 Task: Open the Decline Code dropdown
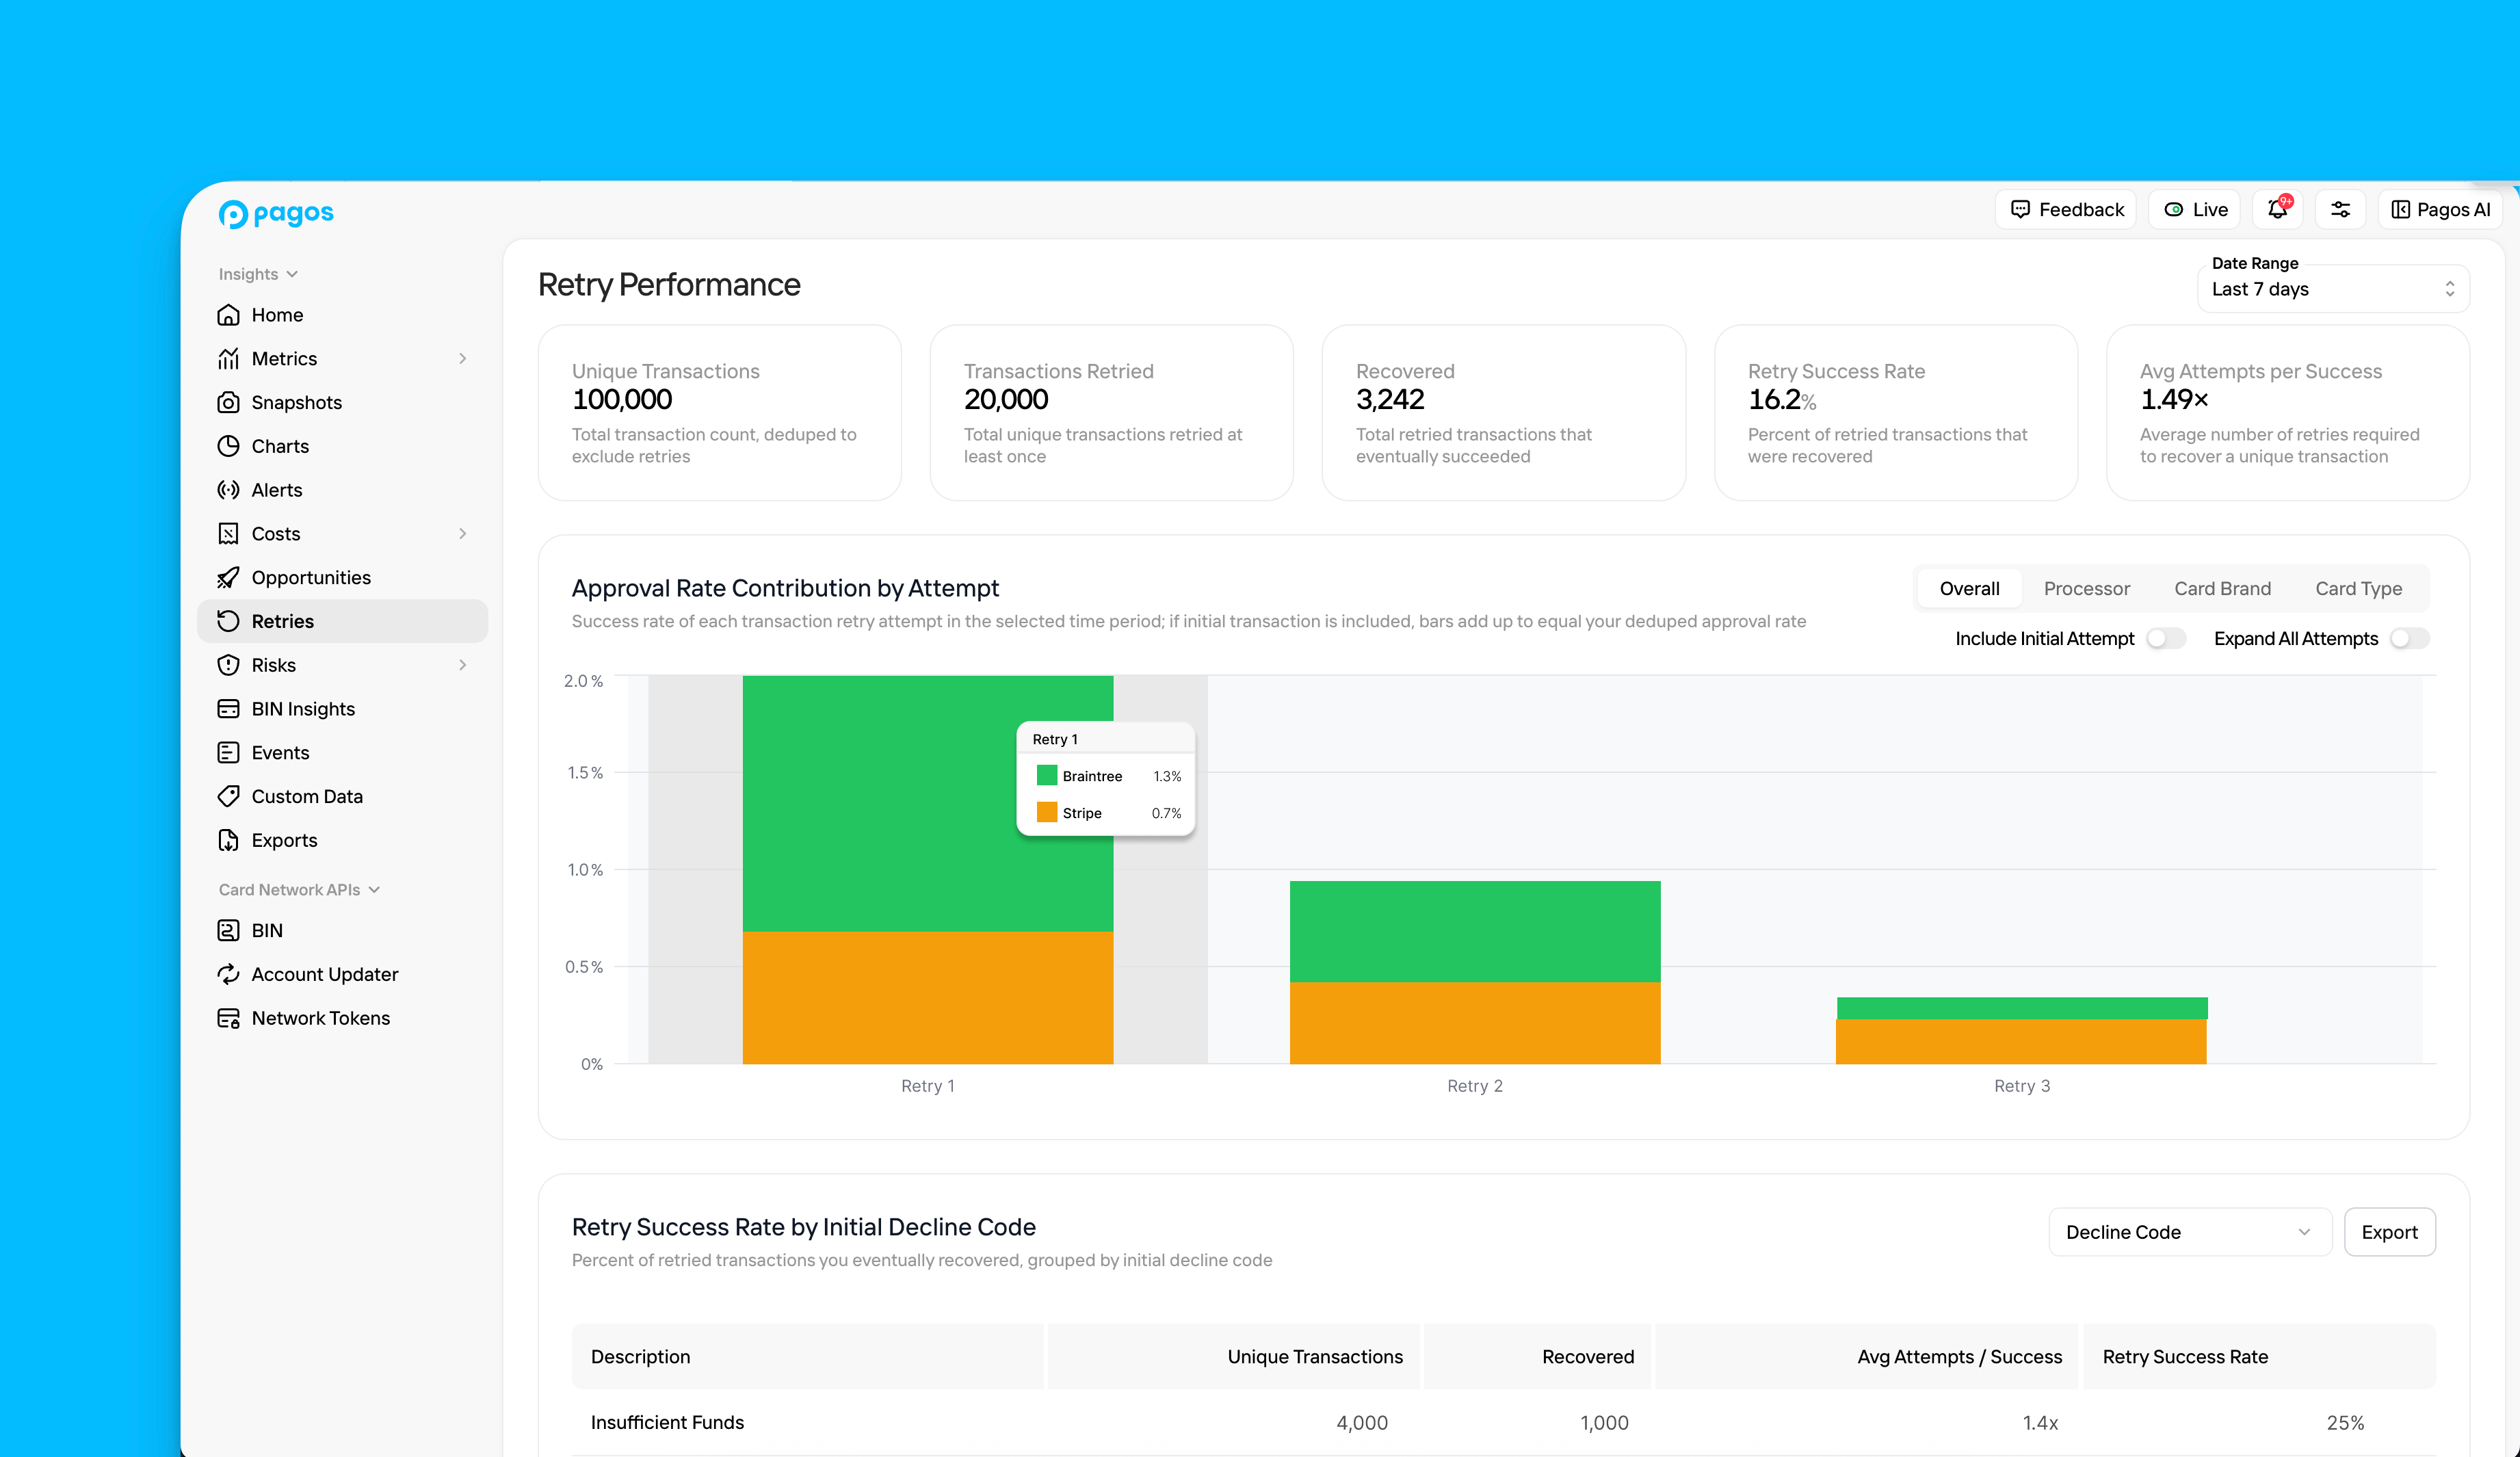[2190, 1232]
